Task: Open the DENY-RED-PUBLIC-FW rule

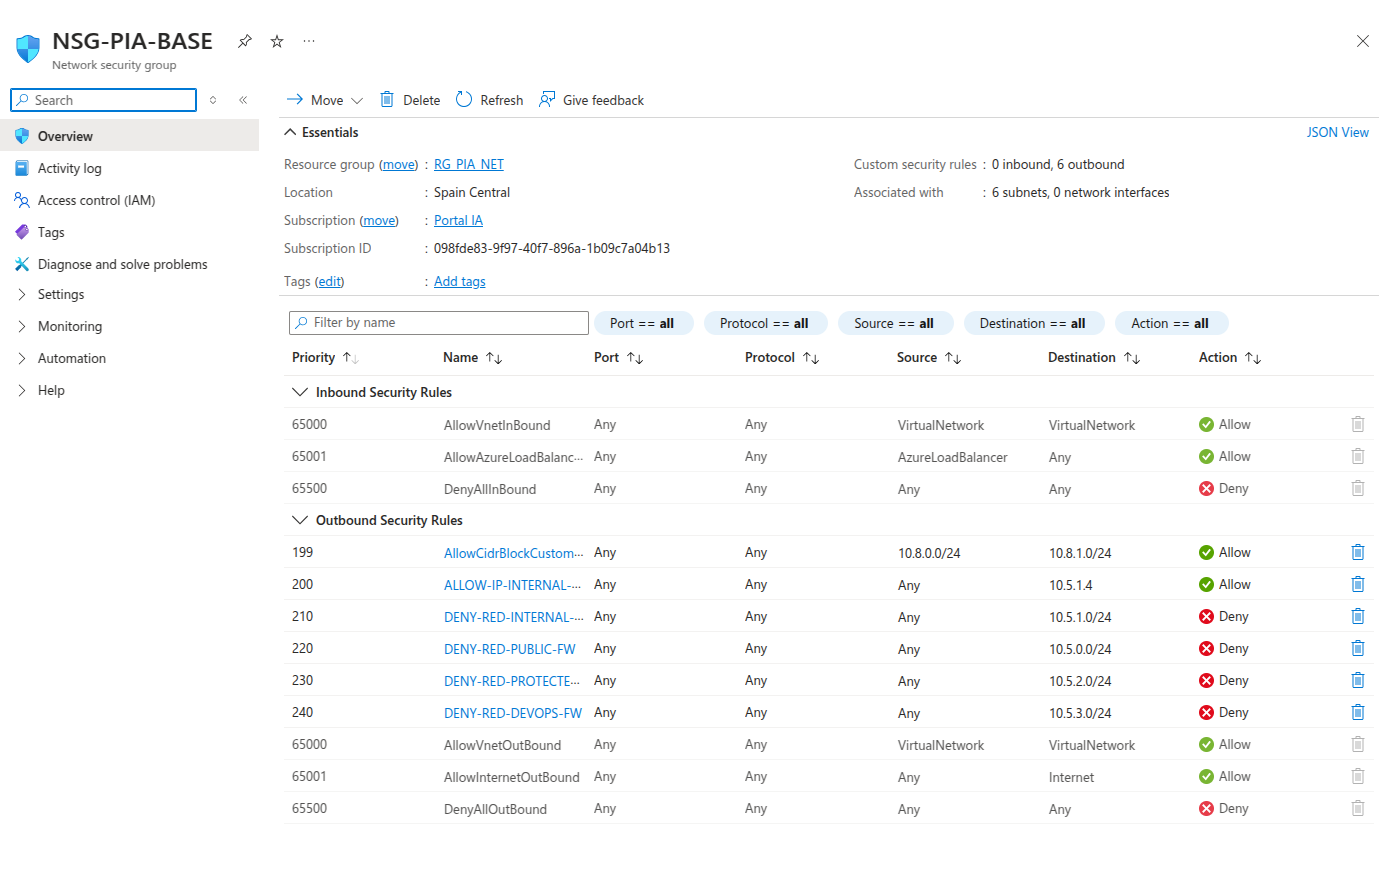Action: (x=510, y=649)
